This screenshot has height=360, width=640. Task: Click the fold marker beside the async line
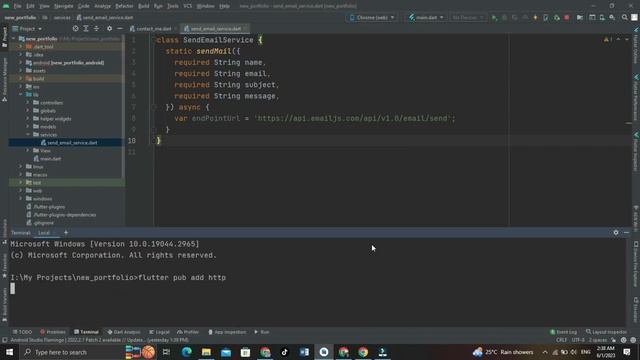154,107
